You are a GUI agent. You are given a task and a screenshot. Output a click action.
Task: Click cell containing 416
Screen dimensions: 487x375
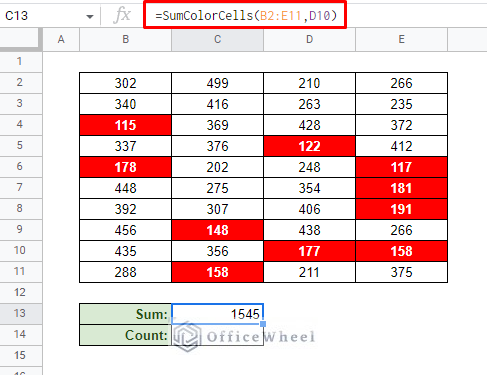pos(217,104)
